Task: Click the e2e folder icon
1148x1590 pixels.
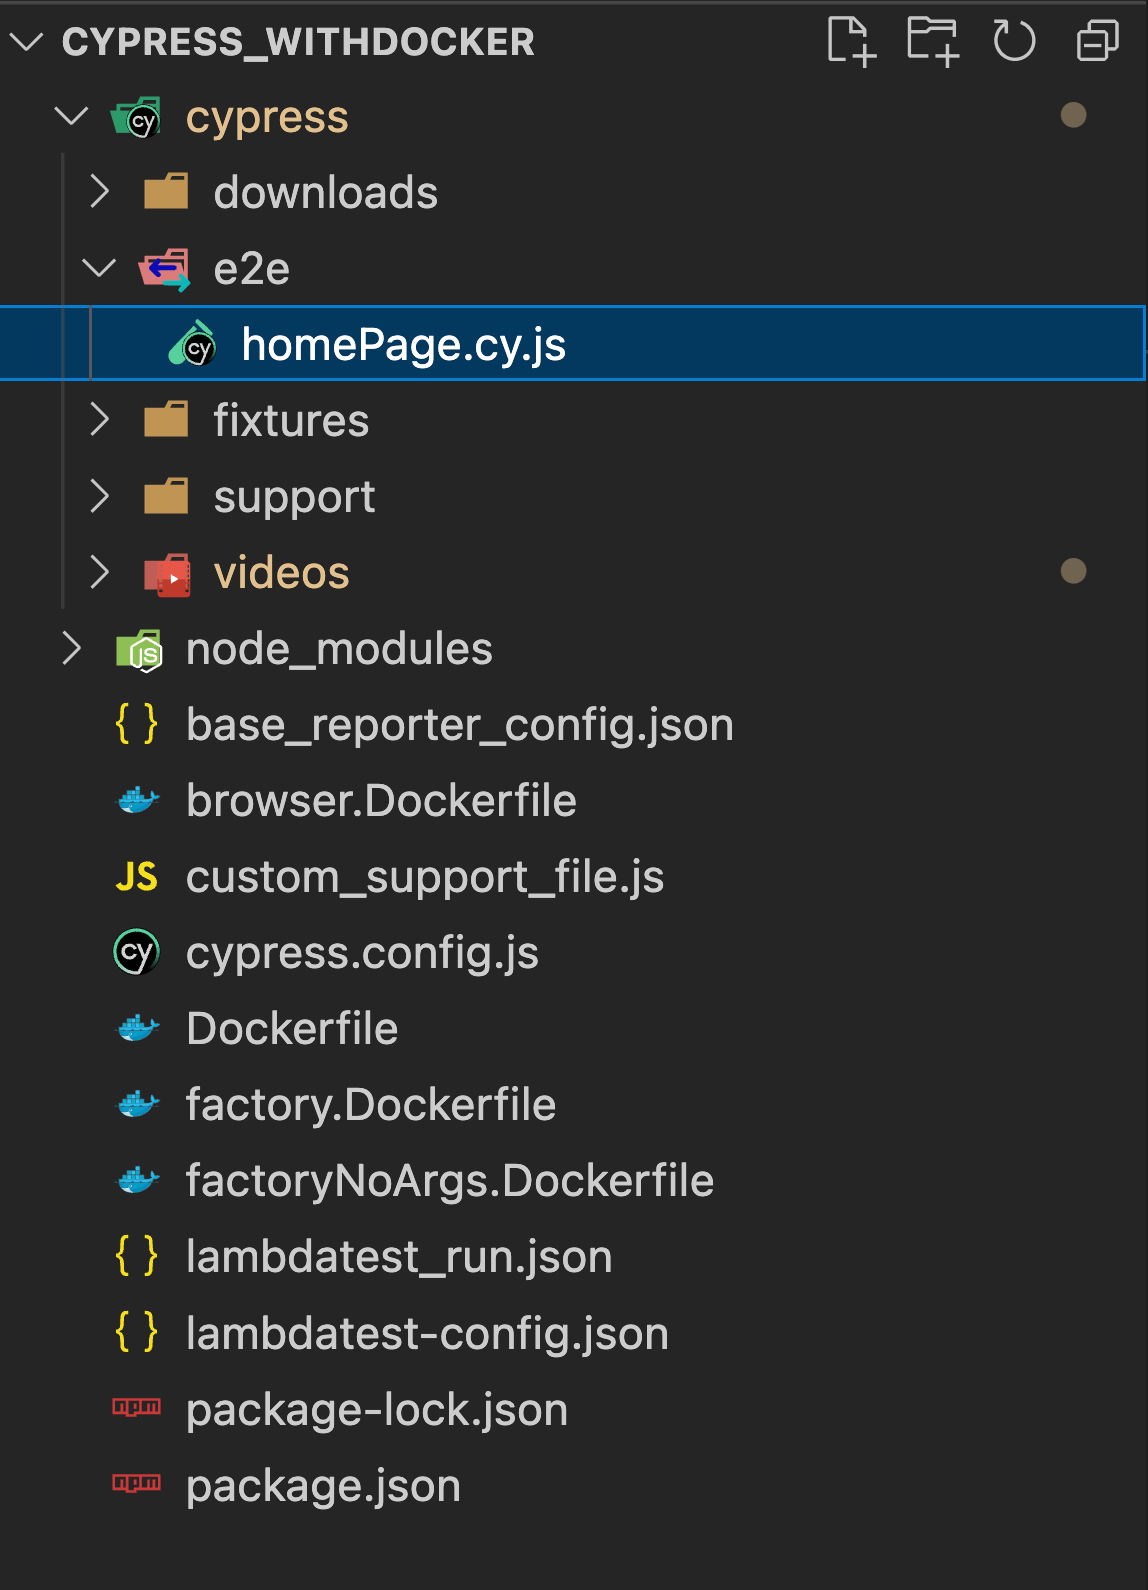Action: tap(165, 269)
